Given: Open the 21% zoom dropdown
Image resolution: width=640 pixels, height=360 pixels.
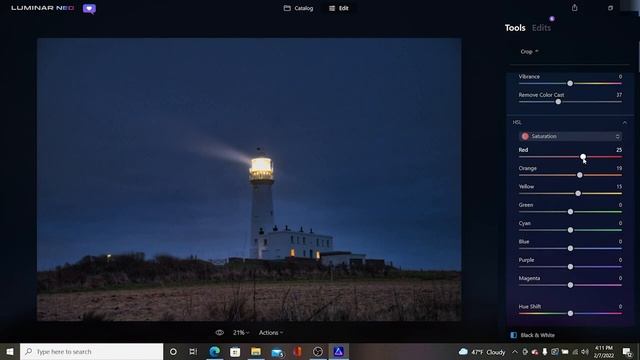Looking at the screenshot, I should pyautogui.click(x=241, y=333).
